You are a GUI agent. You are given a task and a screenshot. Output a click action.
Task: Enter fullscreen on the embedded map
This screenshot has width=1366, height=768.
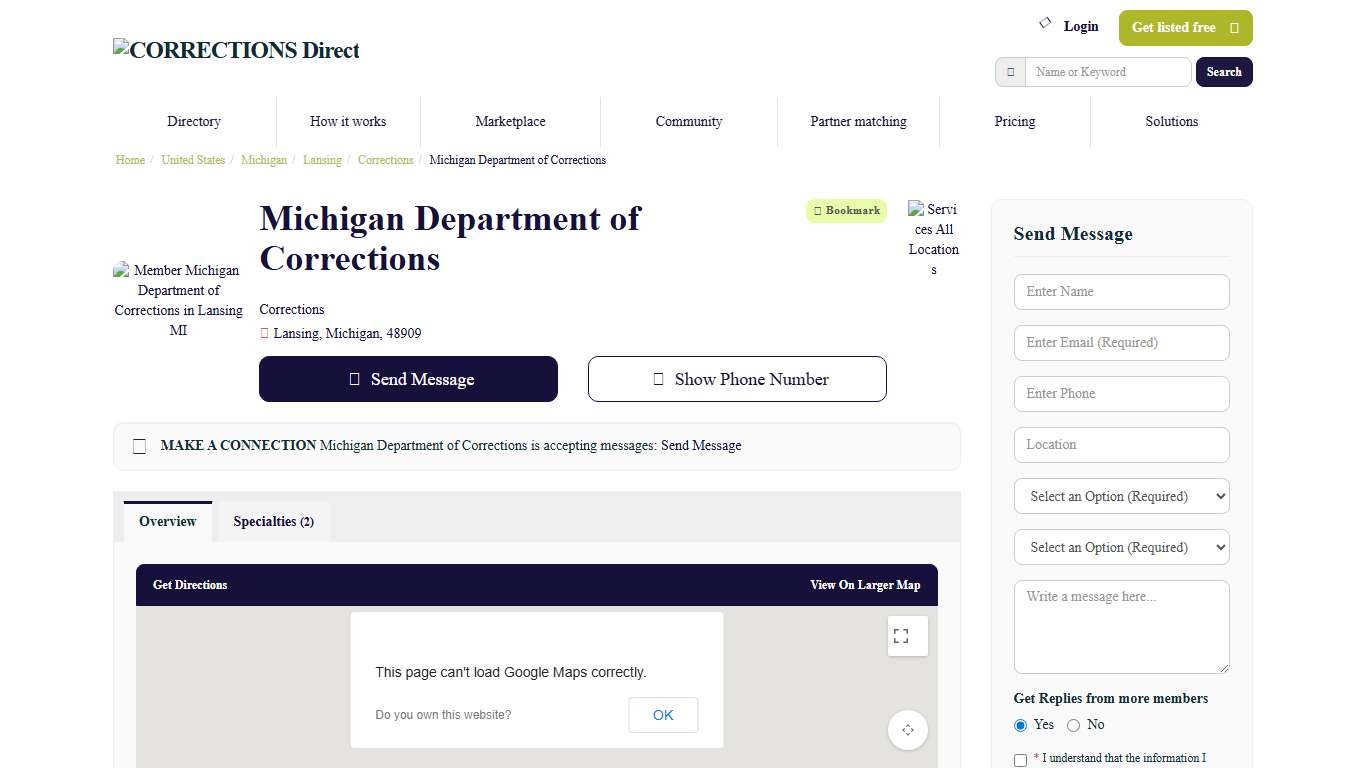pyautogui.click(x=907, y=636)
